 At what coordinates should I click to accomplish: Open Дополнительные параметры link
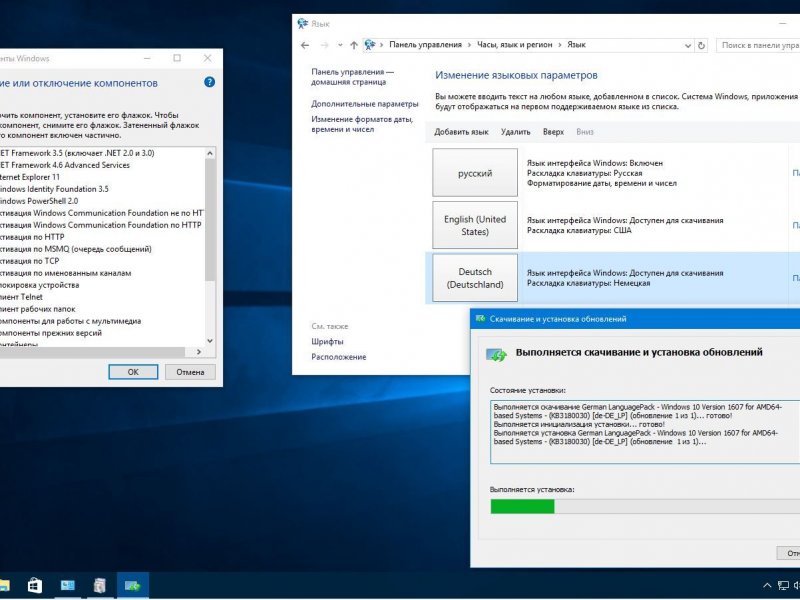click(x=365, y=104)
